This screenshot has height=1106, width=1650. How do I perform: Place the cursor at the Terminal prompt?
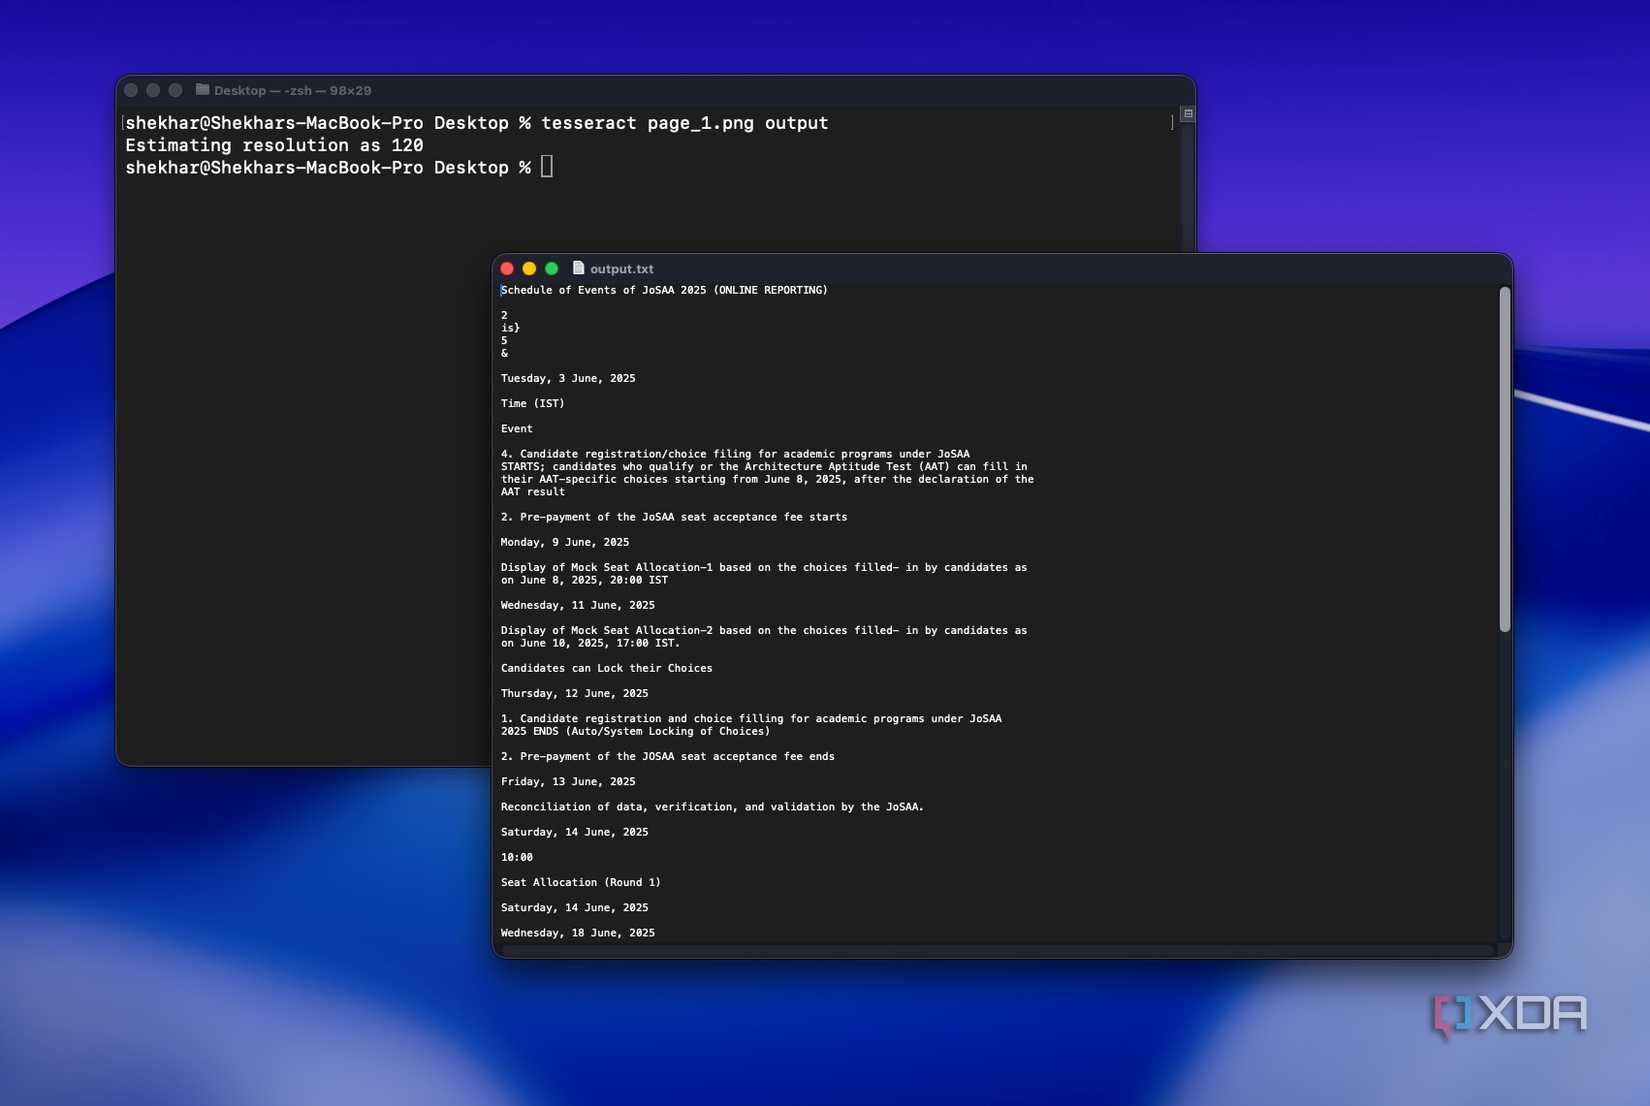pyautogui.click(x=545, y=167)
